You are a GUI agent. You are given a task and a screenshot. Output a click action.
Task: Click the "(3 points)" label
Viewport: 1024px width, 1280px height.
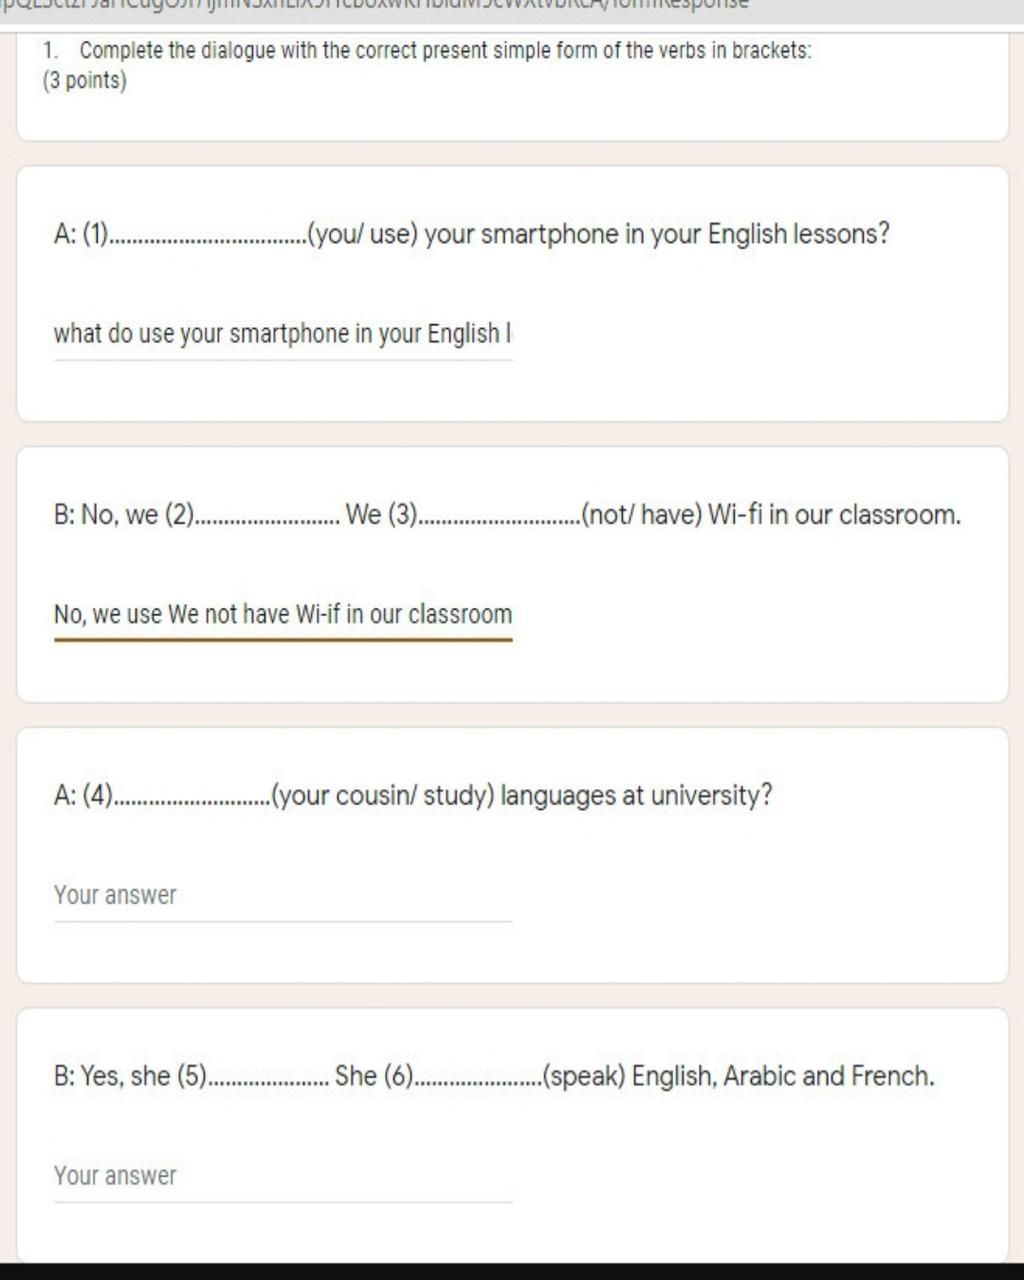point(85,81)
